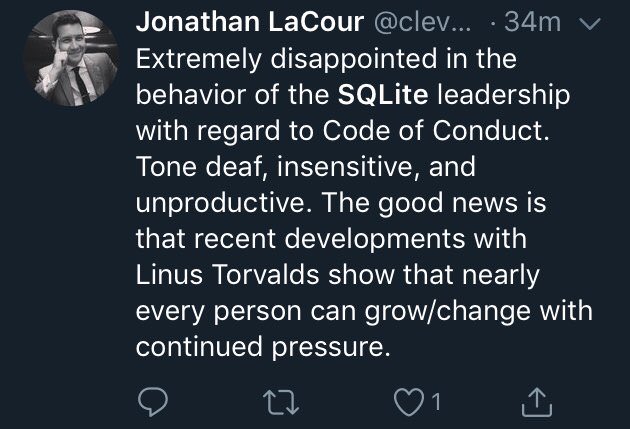Like the tweet with heart icon
The image size is (630, 429).
[409, 402]
